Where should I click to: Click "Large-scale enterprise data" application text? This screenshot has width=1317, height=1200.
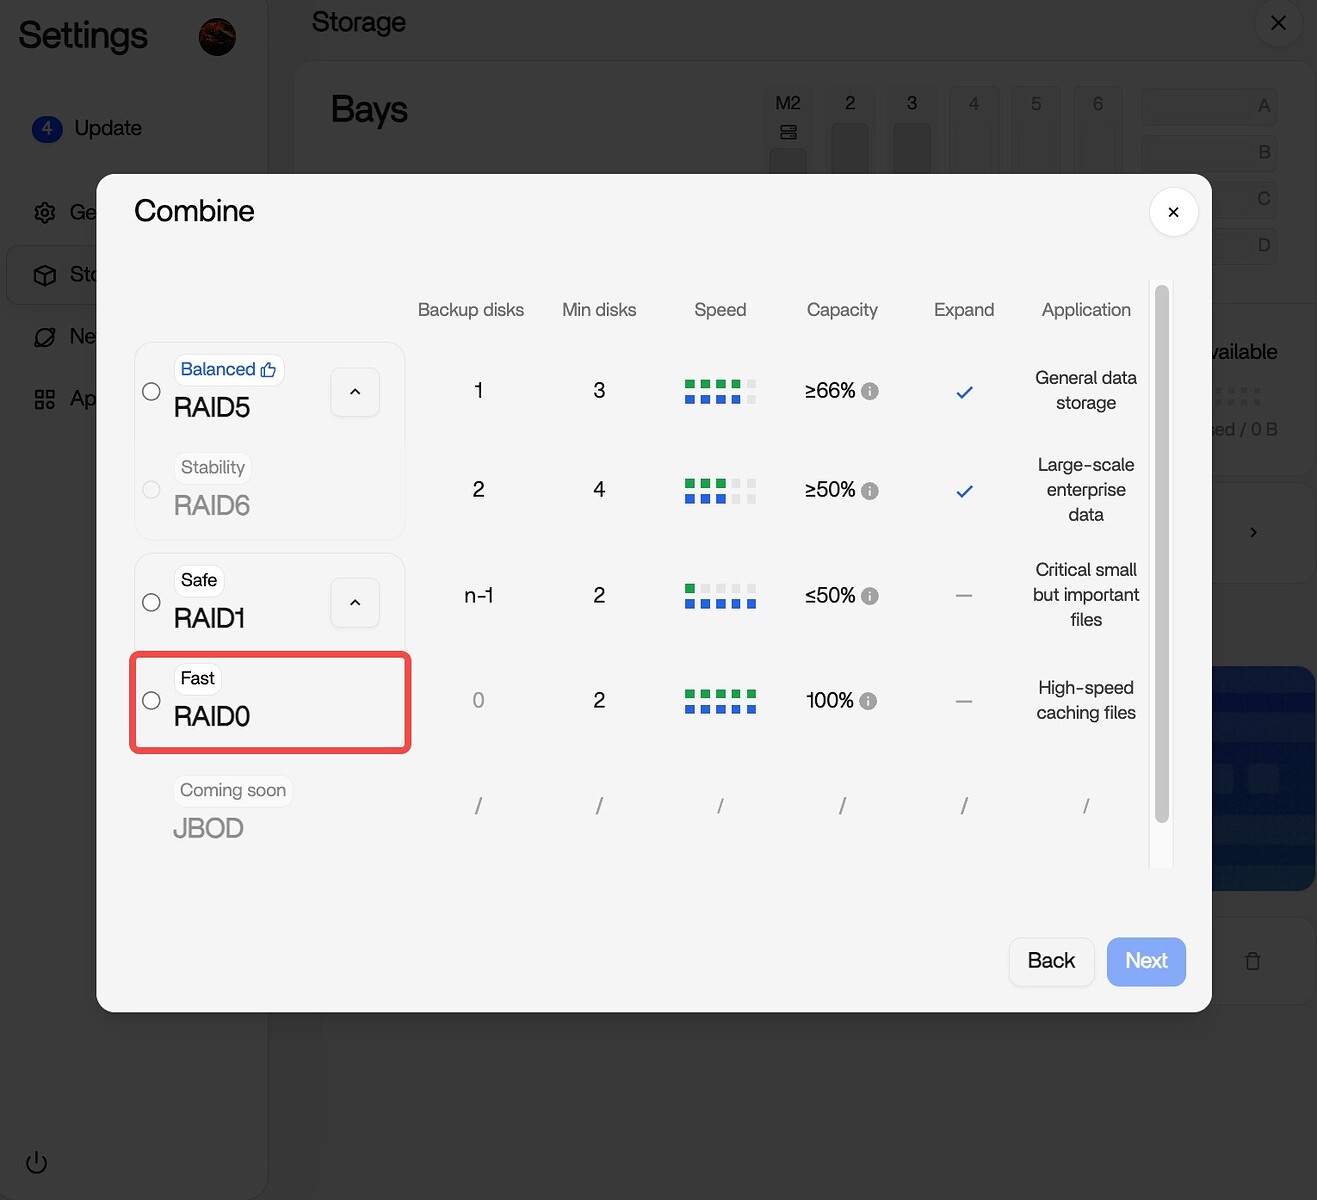pyautogui.click(x=1086, y=490)
